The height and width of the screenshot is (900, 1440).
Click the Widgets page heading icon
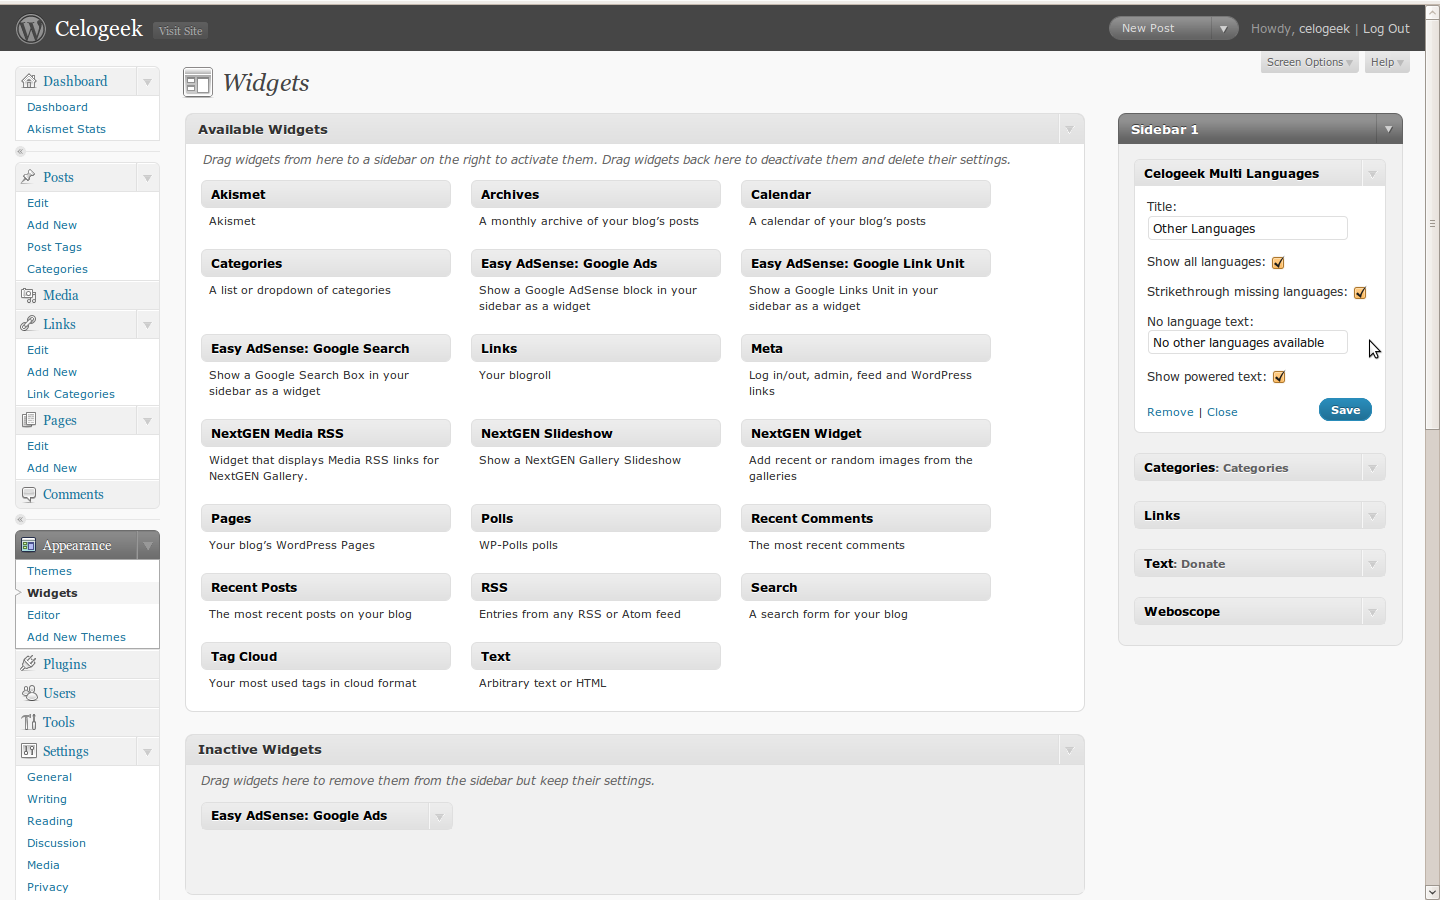tap(198, 82)
